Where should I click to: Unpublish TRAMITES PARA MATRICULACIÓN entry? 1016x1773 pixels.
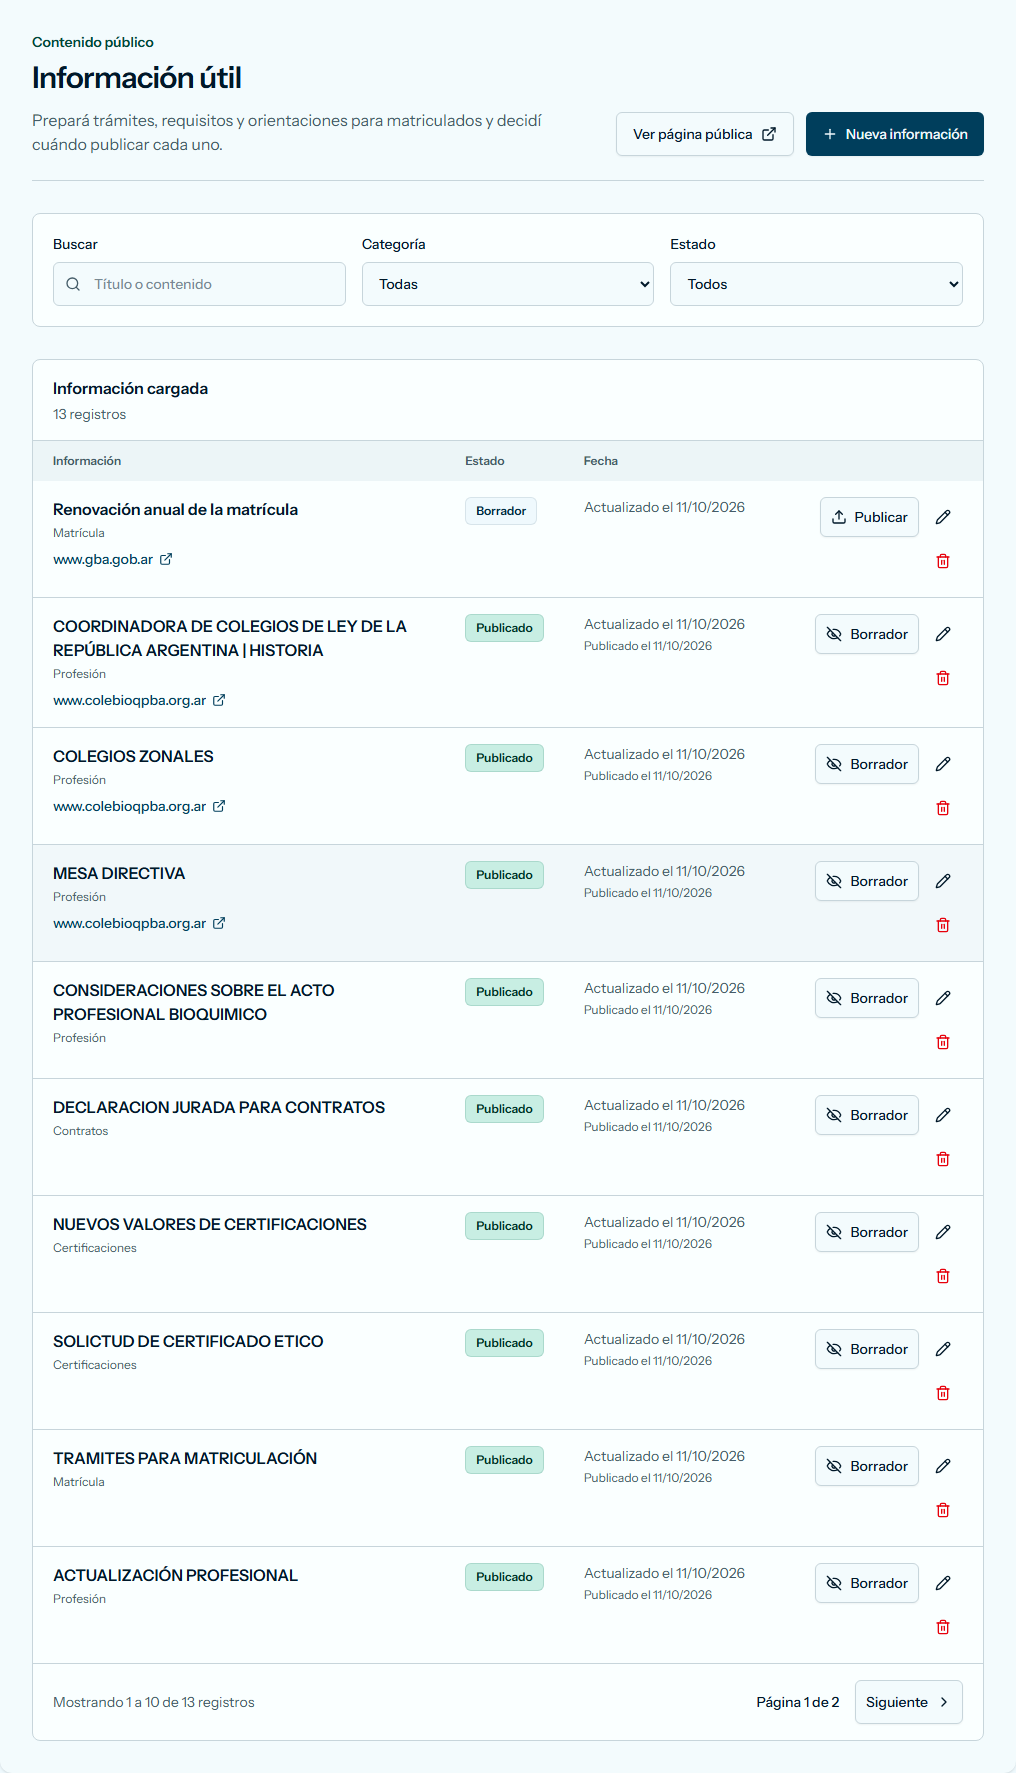pyautogui.click(x=867, y=1466)
